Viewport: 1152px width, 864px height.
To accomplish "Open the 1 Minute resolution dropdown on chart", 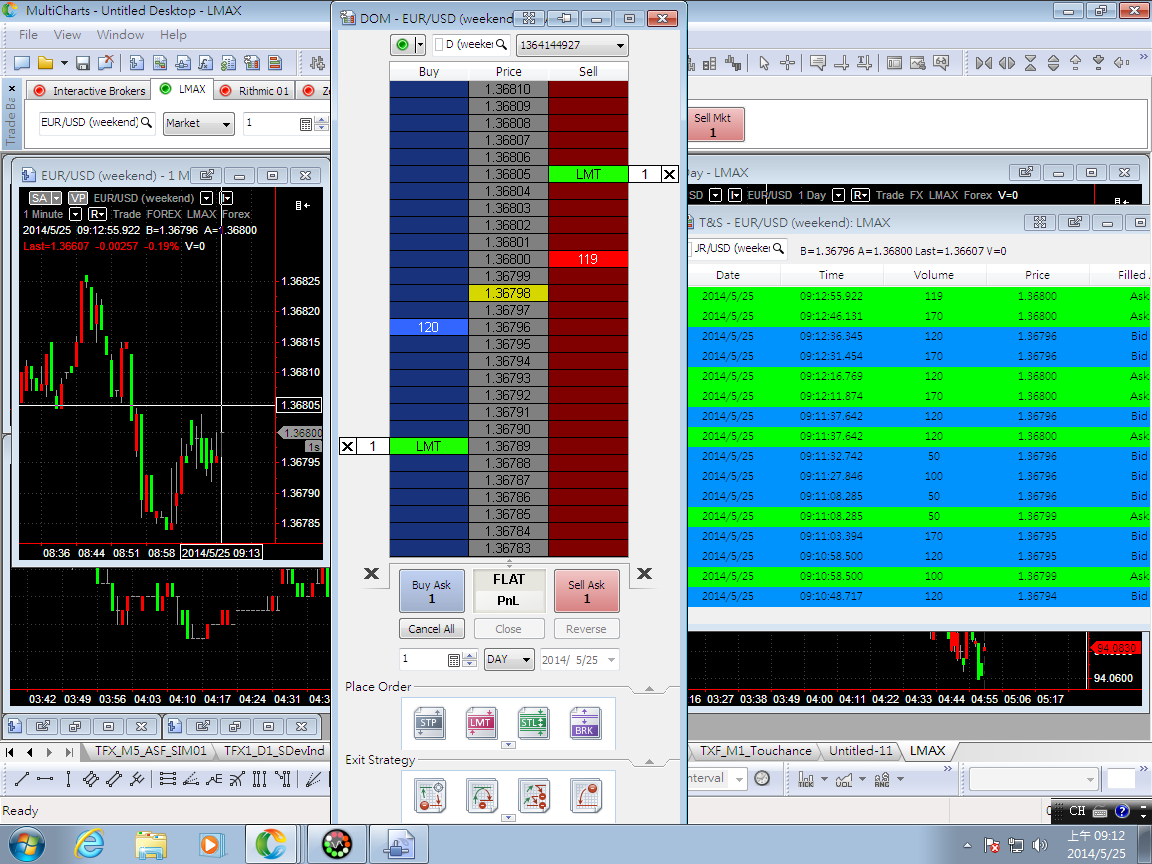I will [x=75, y=214].
